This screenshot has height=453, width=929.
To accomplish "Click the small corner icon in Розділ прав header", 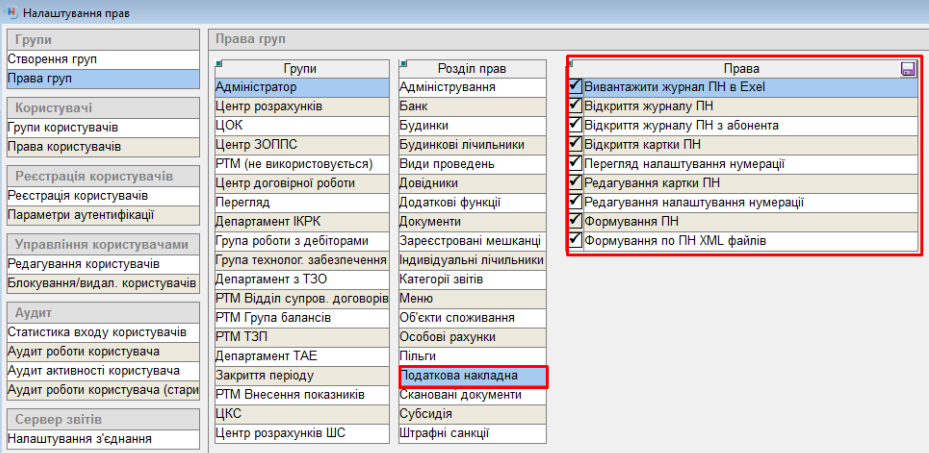I will [x=402, y=63].
